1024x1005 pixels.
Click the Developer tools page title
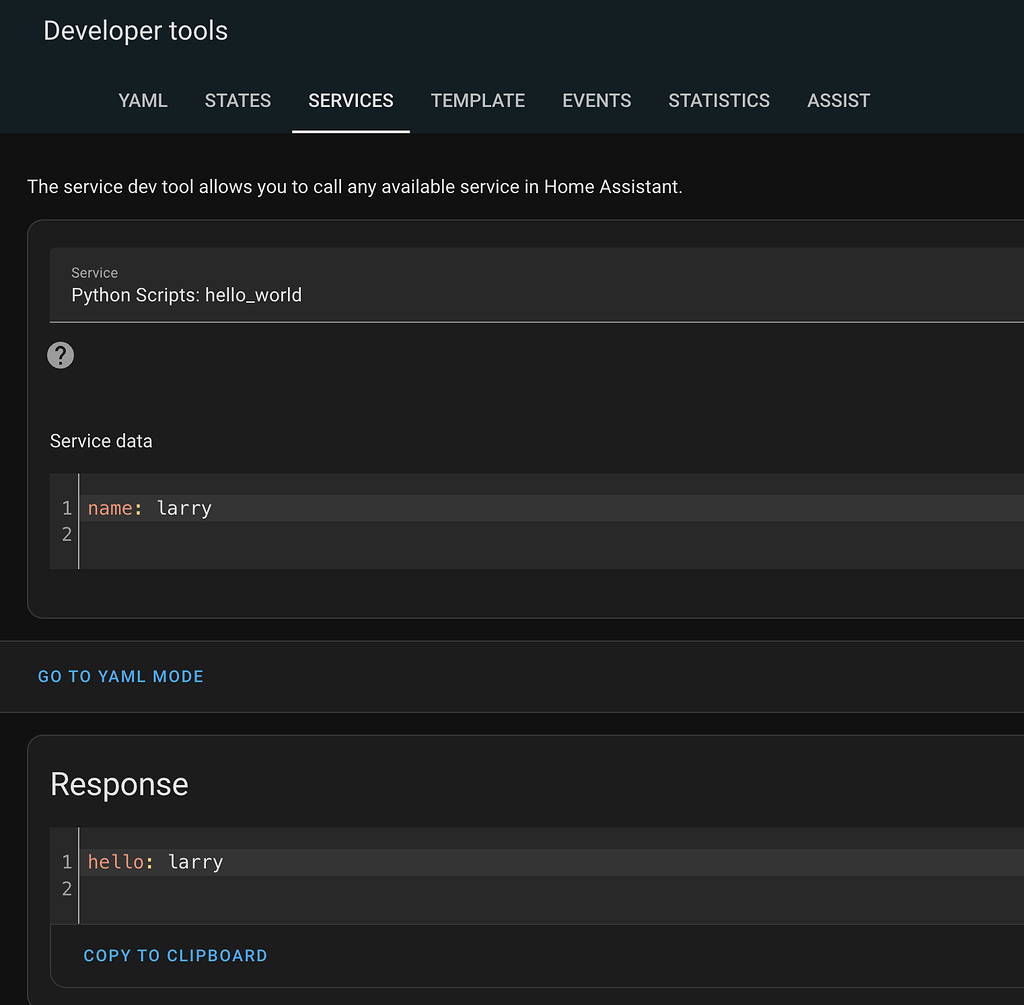[x=135, y=31]
